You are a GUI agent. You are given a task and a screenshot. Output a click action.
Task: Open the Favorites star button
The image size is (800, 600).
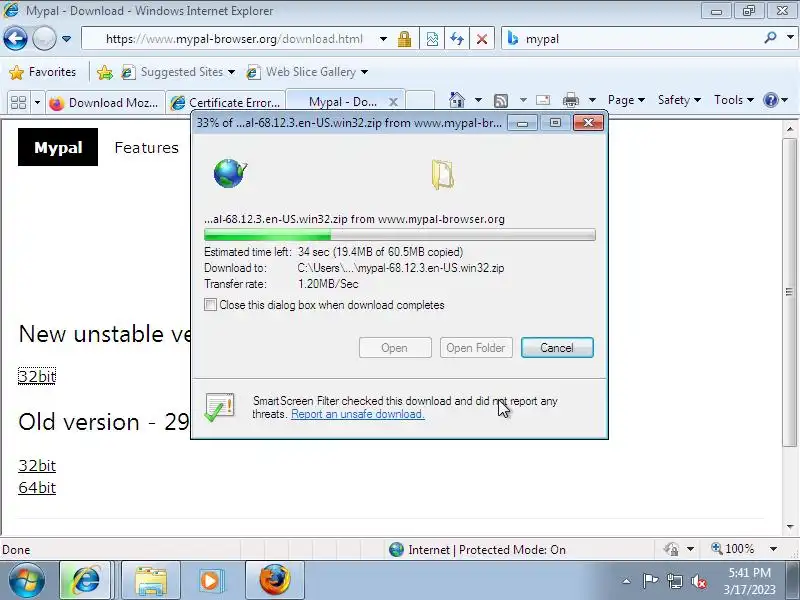coord(43,72)
